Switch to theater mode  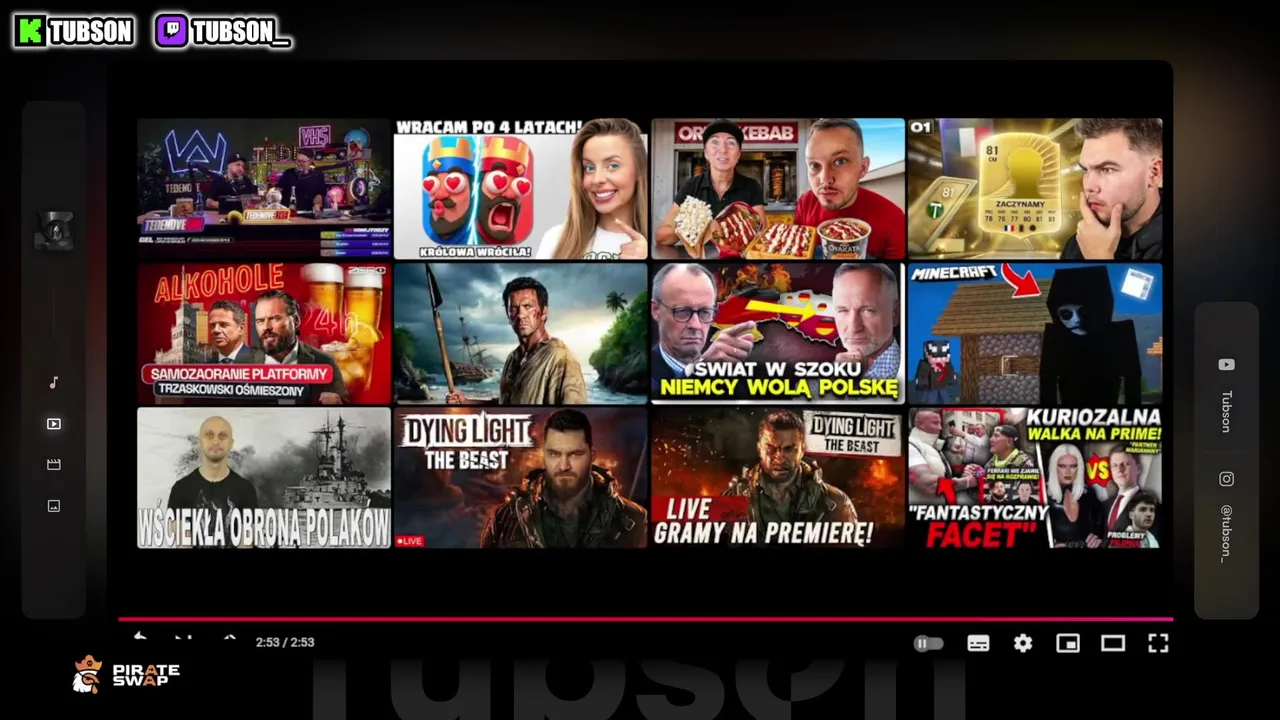(1113, 643)
